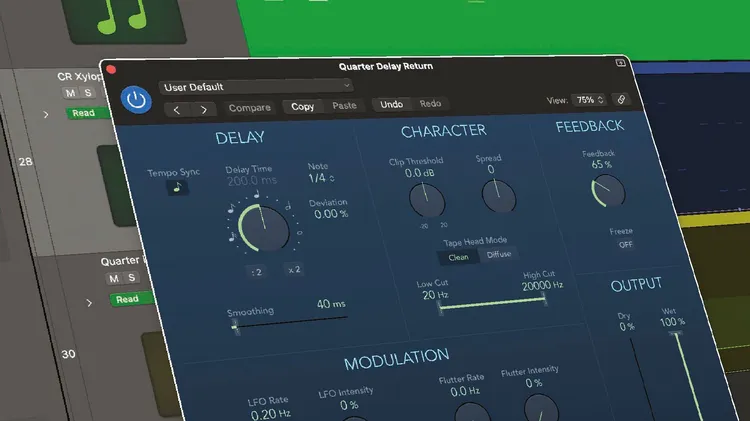Click the LFO Rate 0.20 Hz value
Viewport: 750px width, 421px height.
pyautogui.click(x=270, y=414)
